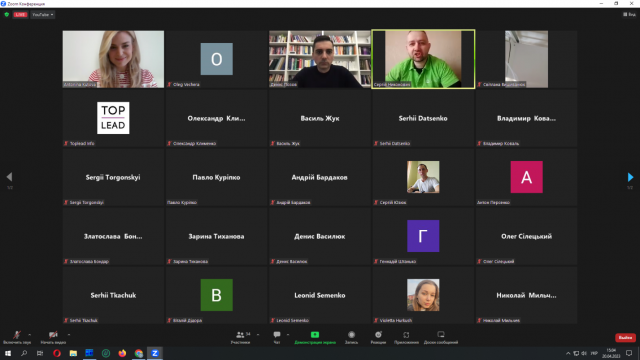Open the View menu at top right
Screen dimensions: 640x360
(629, 14)
